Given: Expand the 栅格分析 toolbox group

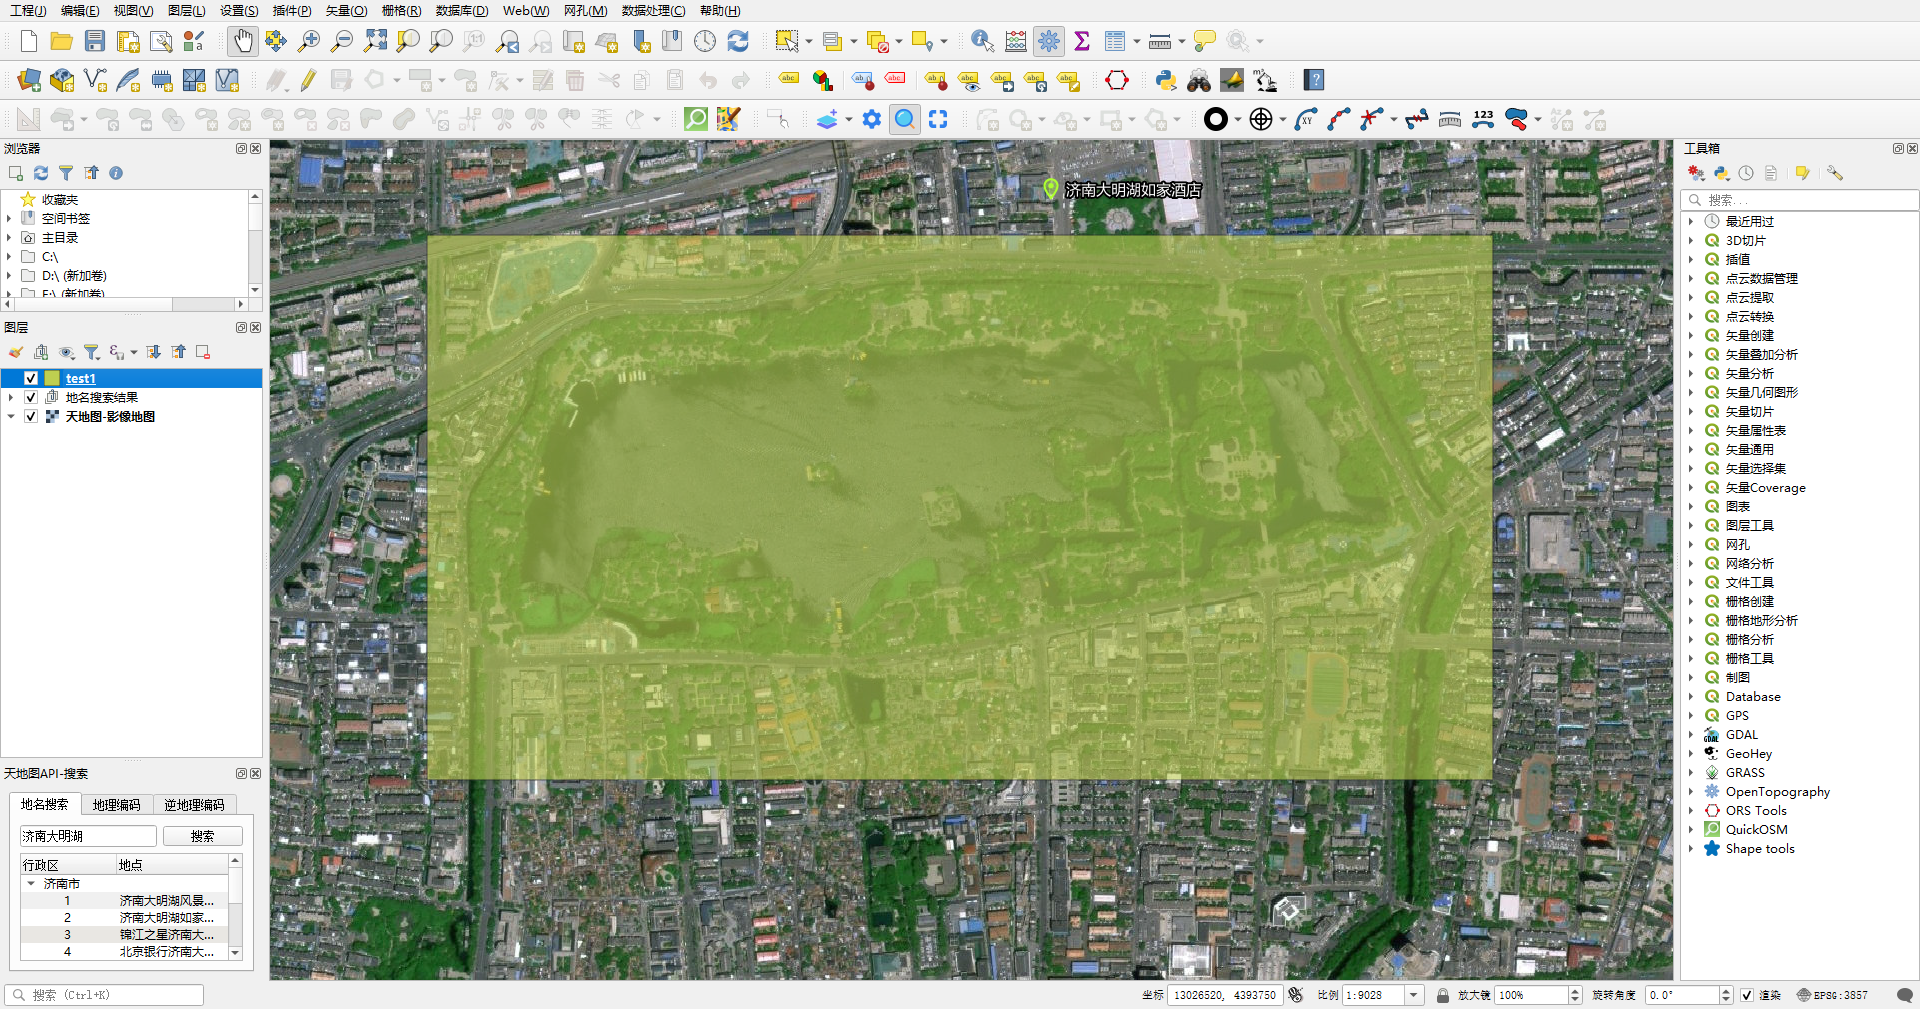Looking at the screenshot, I should click(x=1691, y=639).
